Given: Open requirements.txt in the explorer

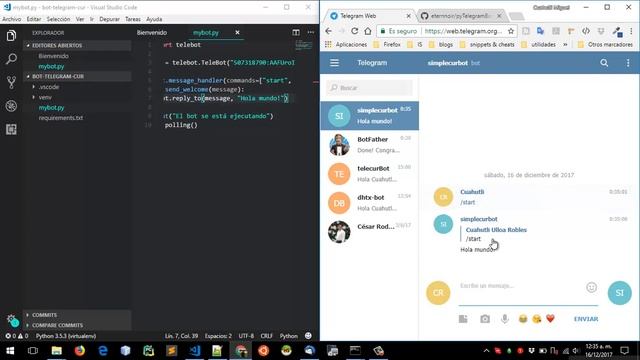Looking at the screenshot, I should (x=61, y=118).
